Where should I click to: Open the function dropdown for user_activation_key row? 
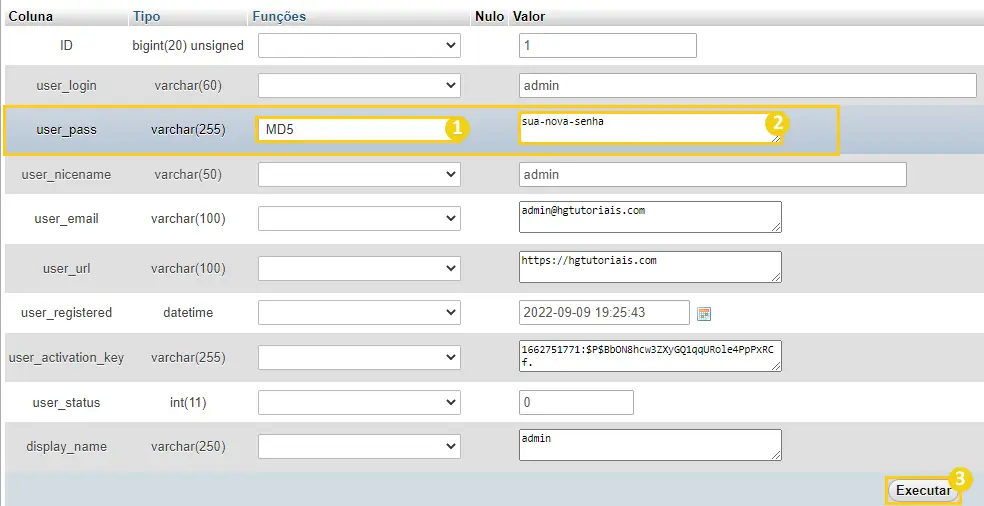pyautogui.click(x=359, y=357)
